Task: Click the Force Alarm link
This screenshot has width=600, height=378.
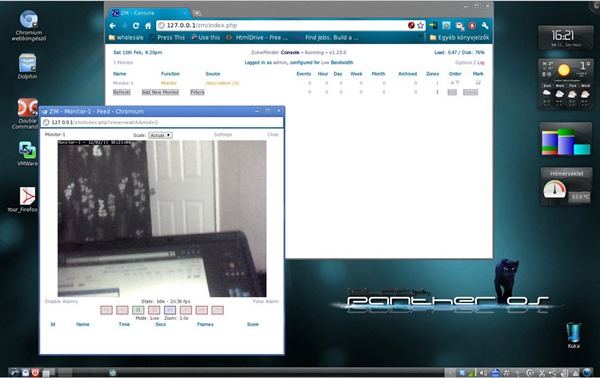Action: [x=266, y=301]
